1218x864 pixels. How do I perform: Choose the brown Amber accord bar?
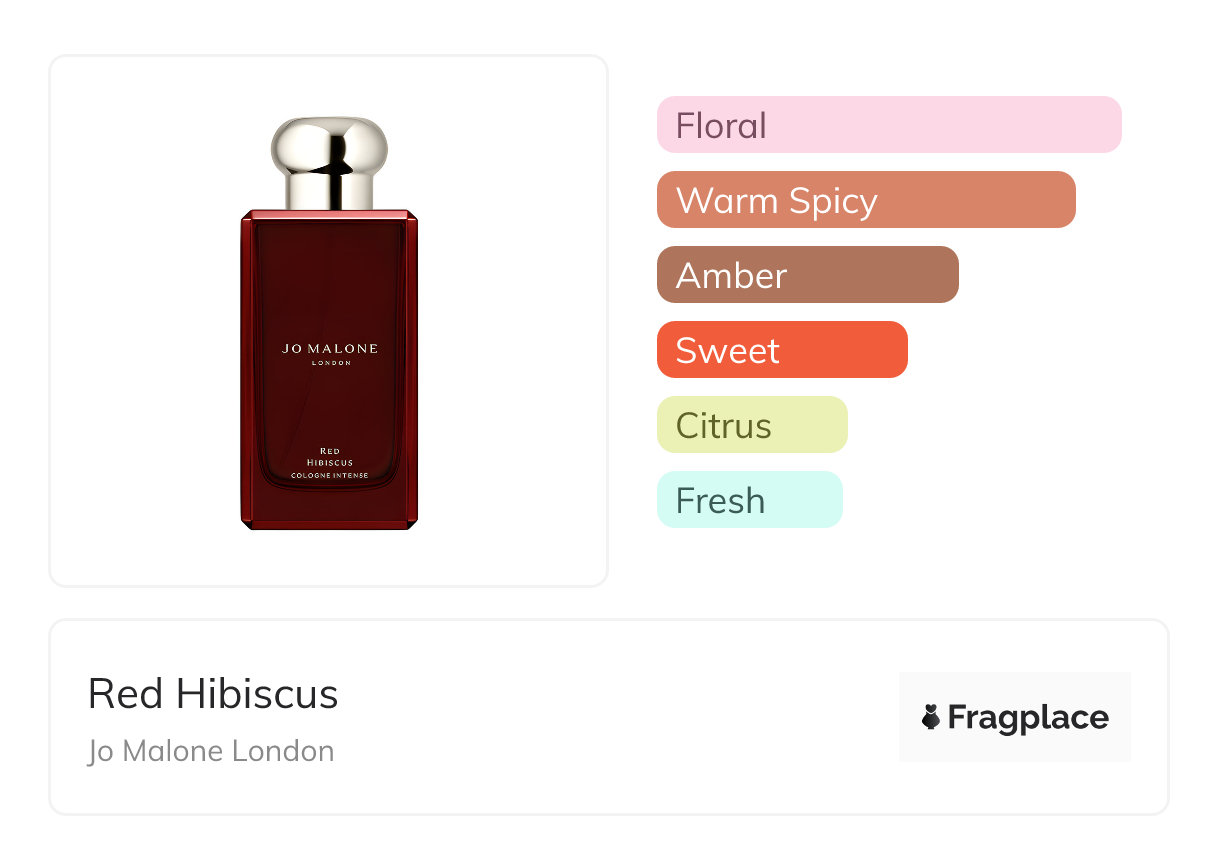tap(808, 275)
